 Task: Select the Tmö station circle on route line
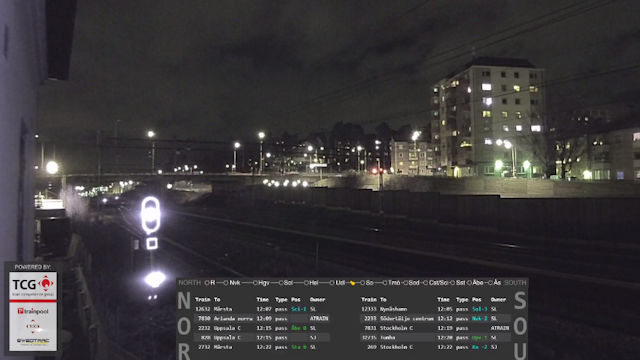[384, 283]
